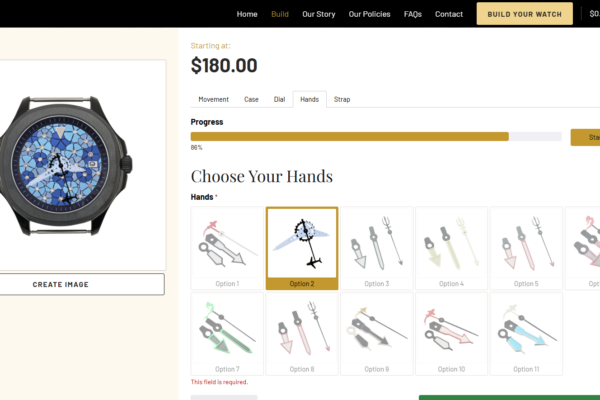Open the FAQs page link
Screen dimensions: 600x400
pos(412,14)
